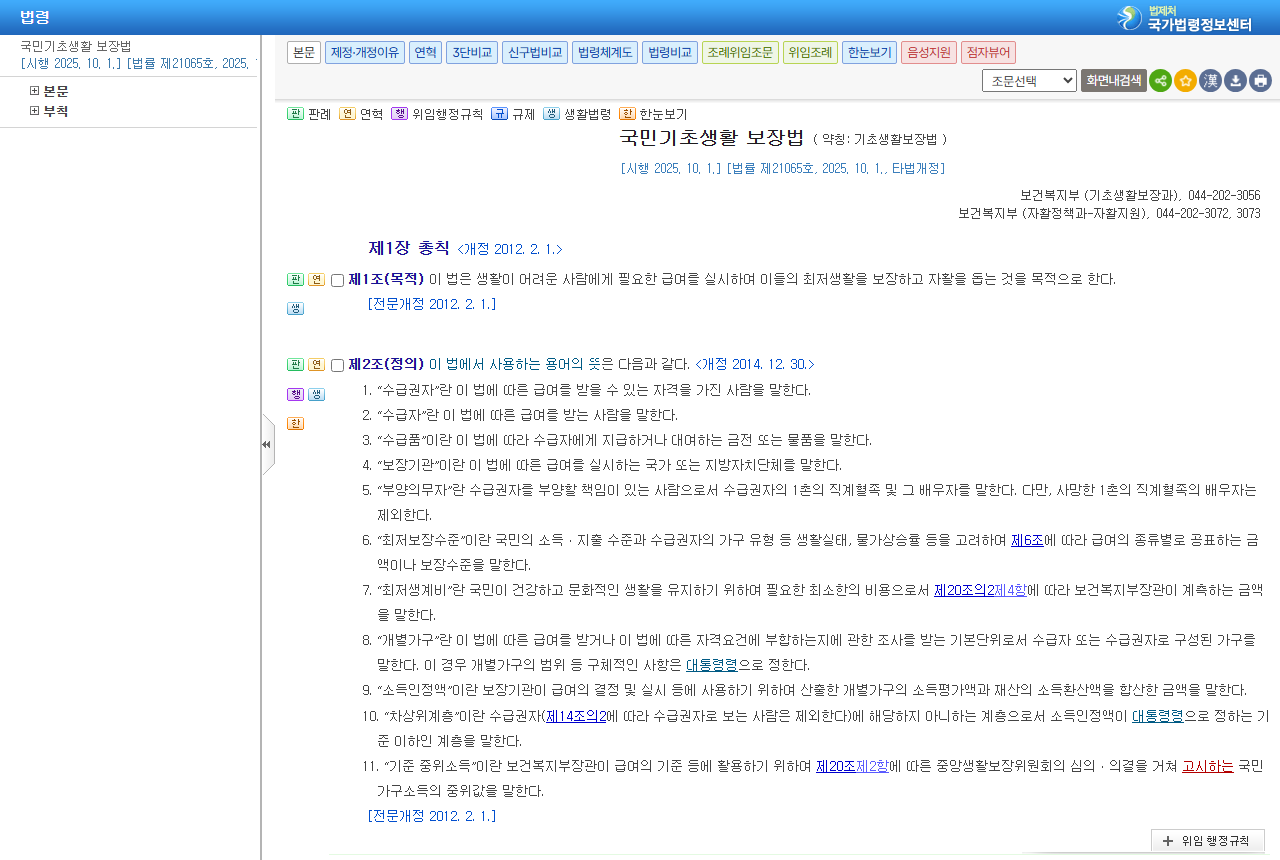The image size is (1280, 860).
Task: Click the 법제처 국가법령정보센터 logo
Action: (1185, 17)
